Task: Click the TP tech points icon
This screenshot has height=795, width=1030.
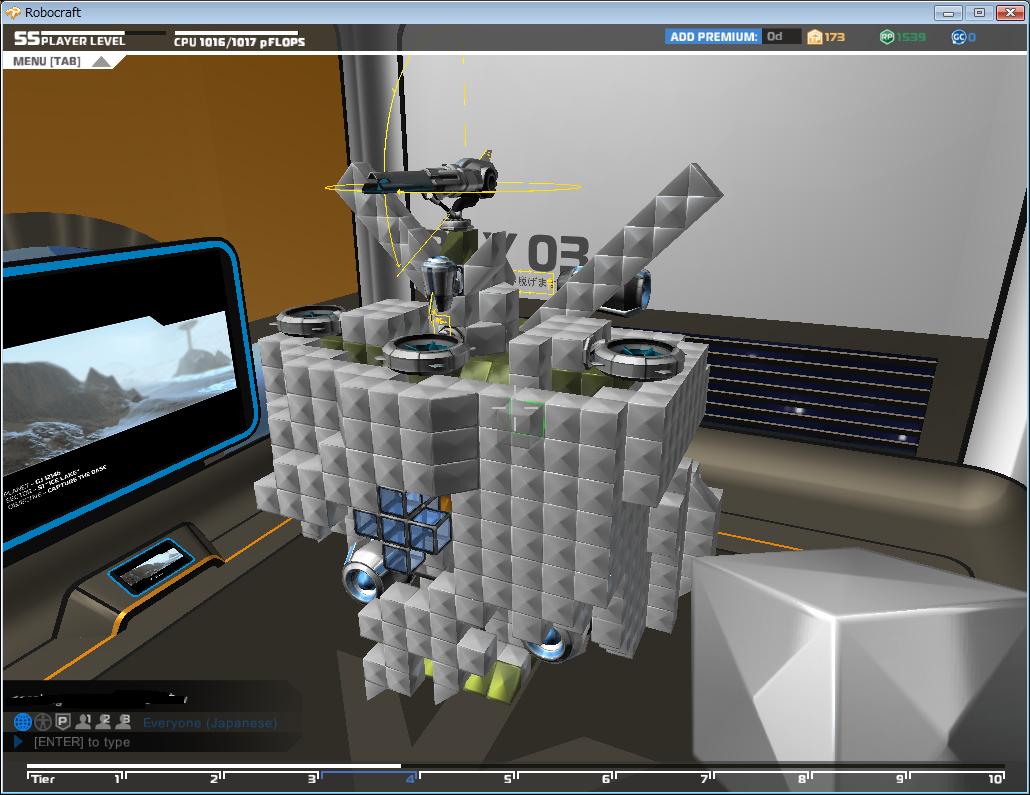Action: point(815,37)
